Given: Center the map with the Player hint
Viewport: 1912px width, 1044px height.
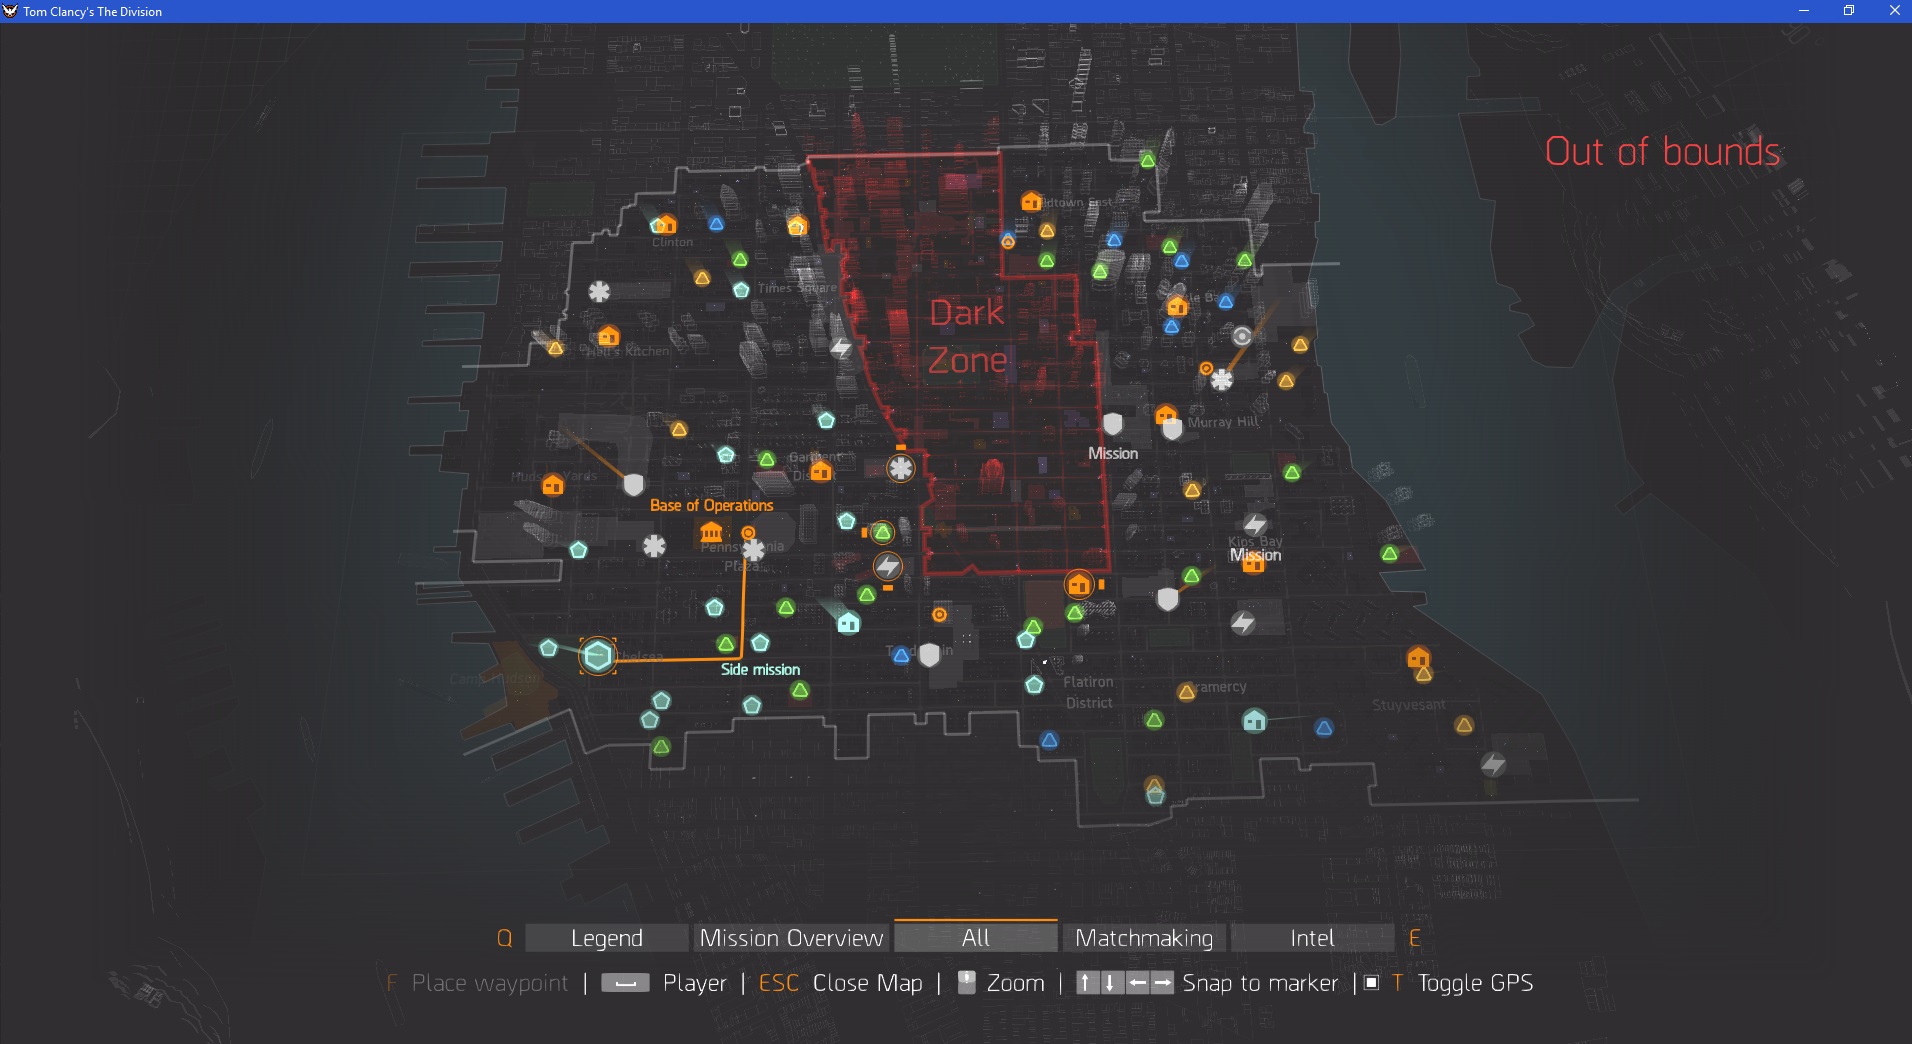Looking at the screenshot, I should [664, 983].
